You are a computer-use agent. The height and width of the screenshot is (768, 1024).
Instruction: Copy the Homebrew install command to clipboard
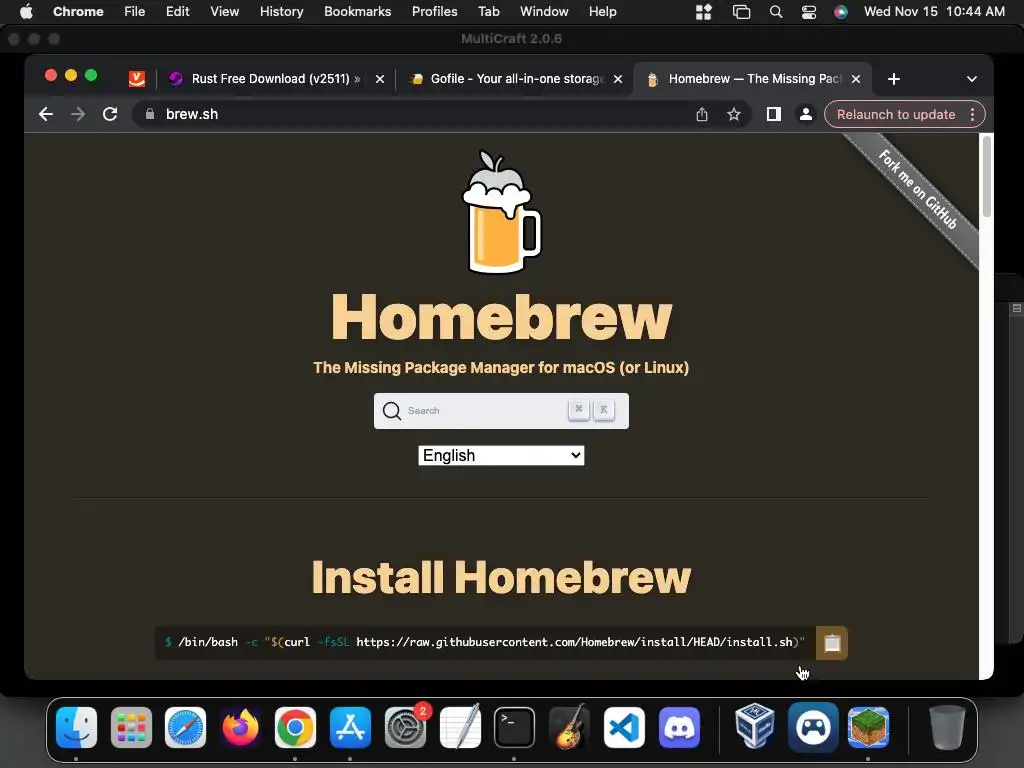point(831,643)
